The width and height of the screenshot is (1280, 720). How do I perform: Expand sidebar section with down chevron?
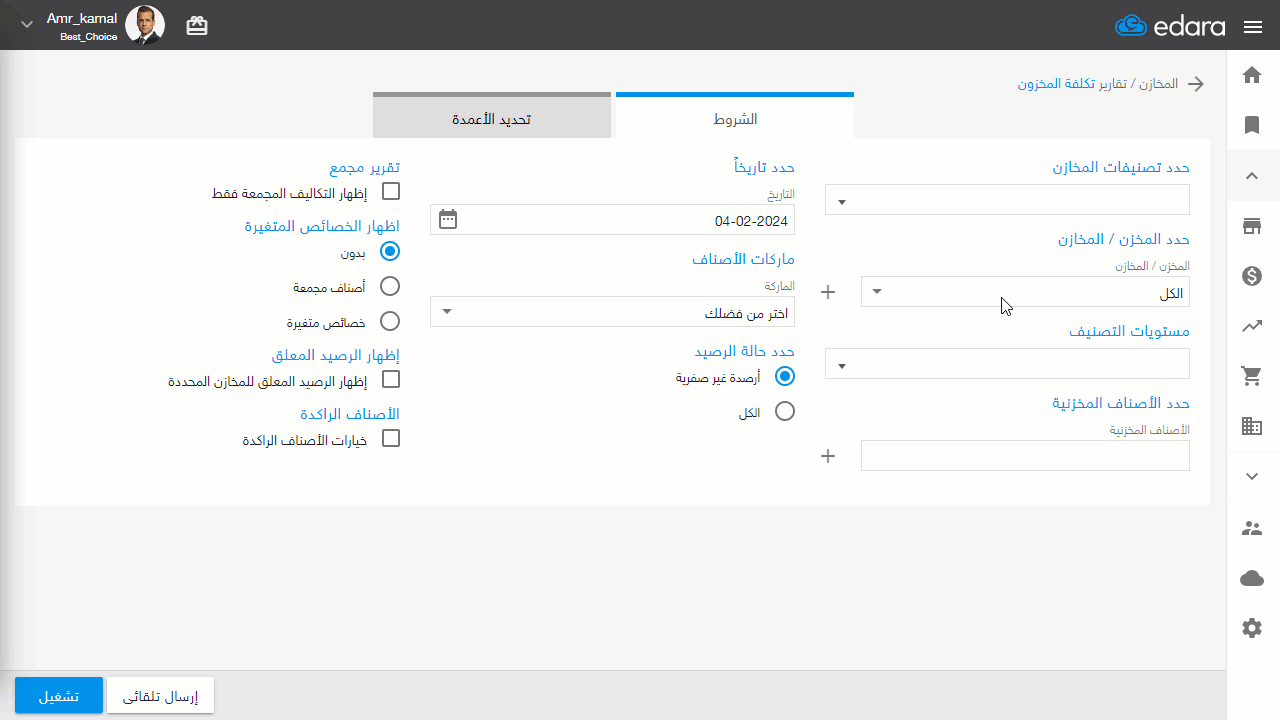click(1252, 476)
